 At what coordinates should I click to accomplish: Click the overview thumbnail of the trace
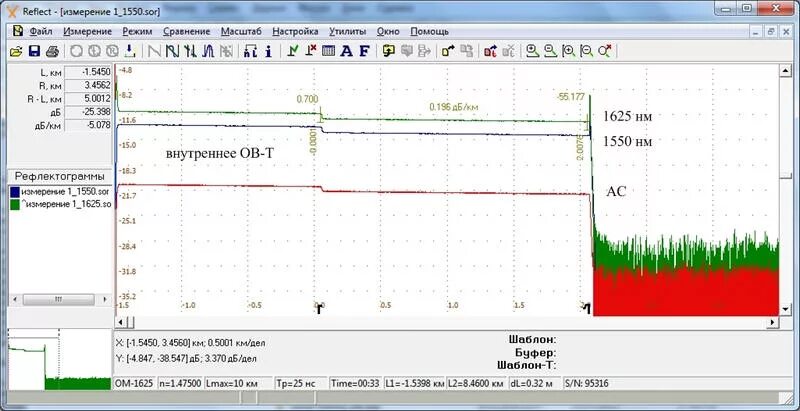(x=59, y=359)
